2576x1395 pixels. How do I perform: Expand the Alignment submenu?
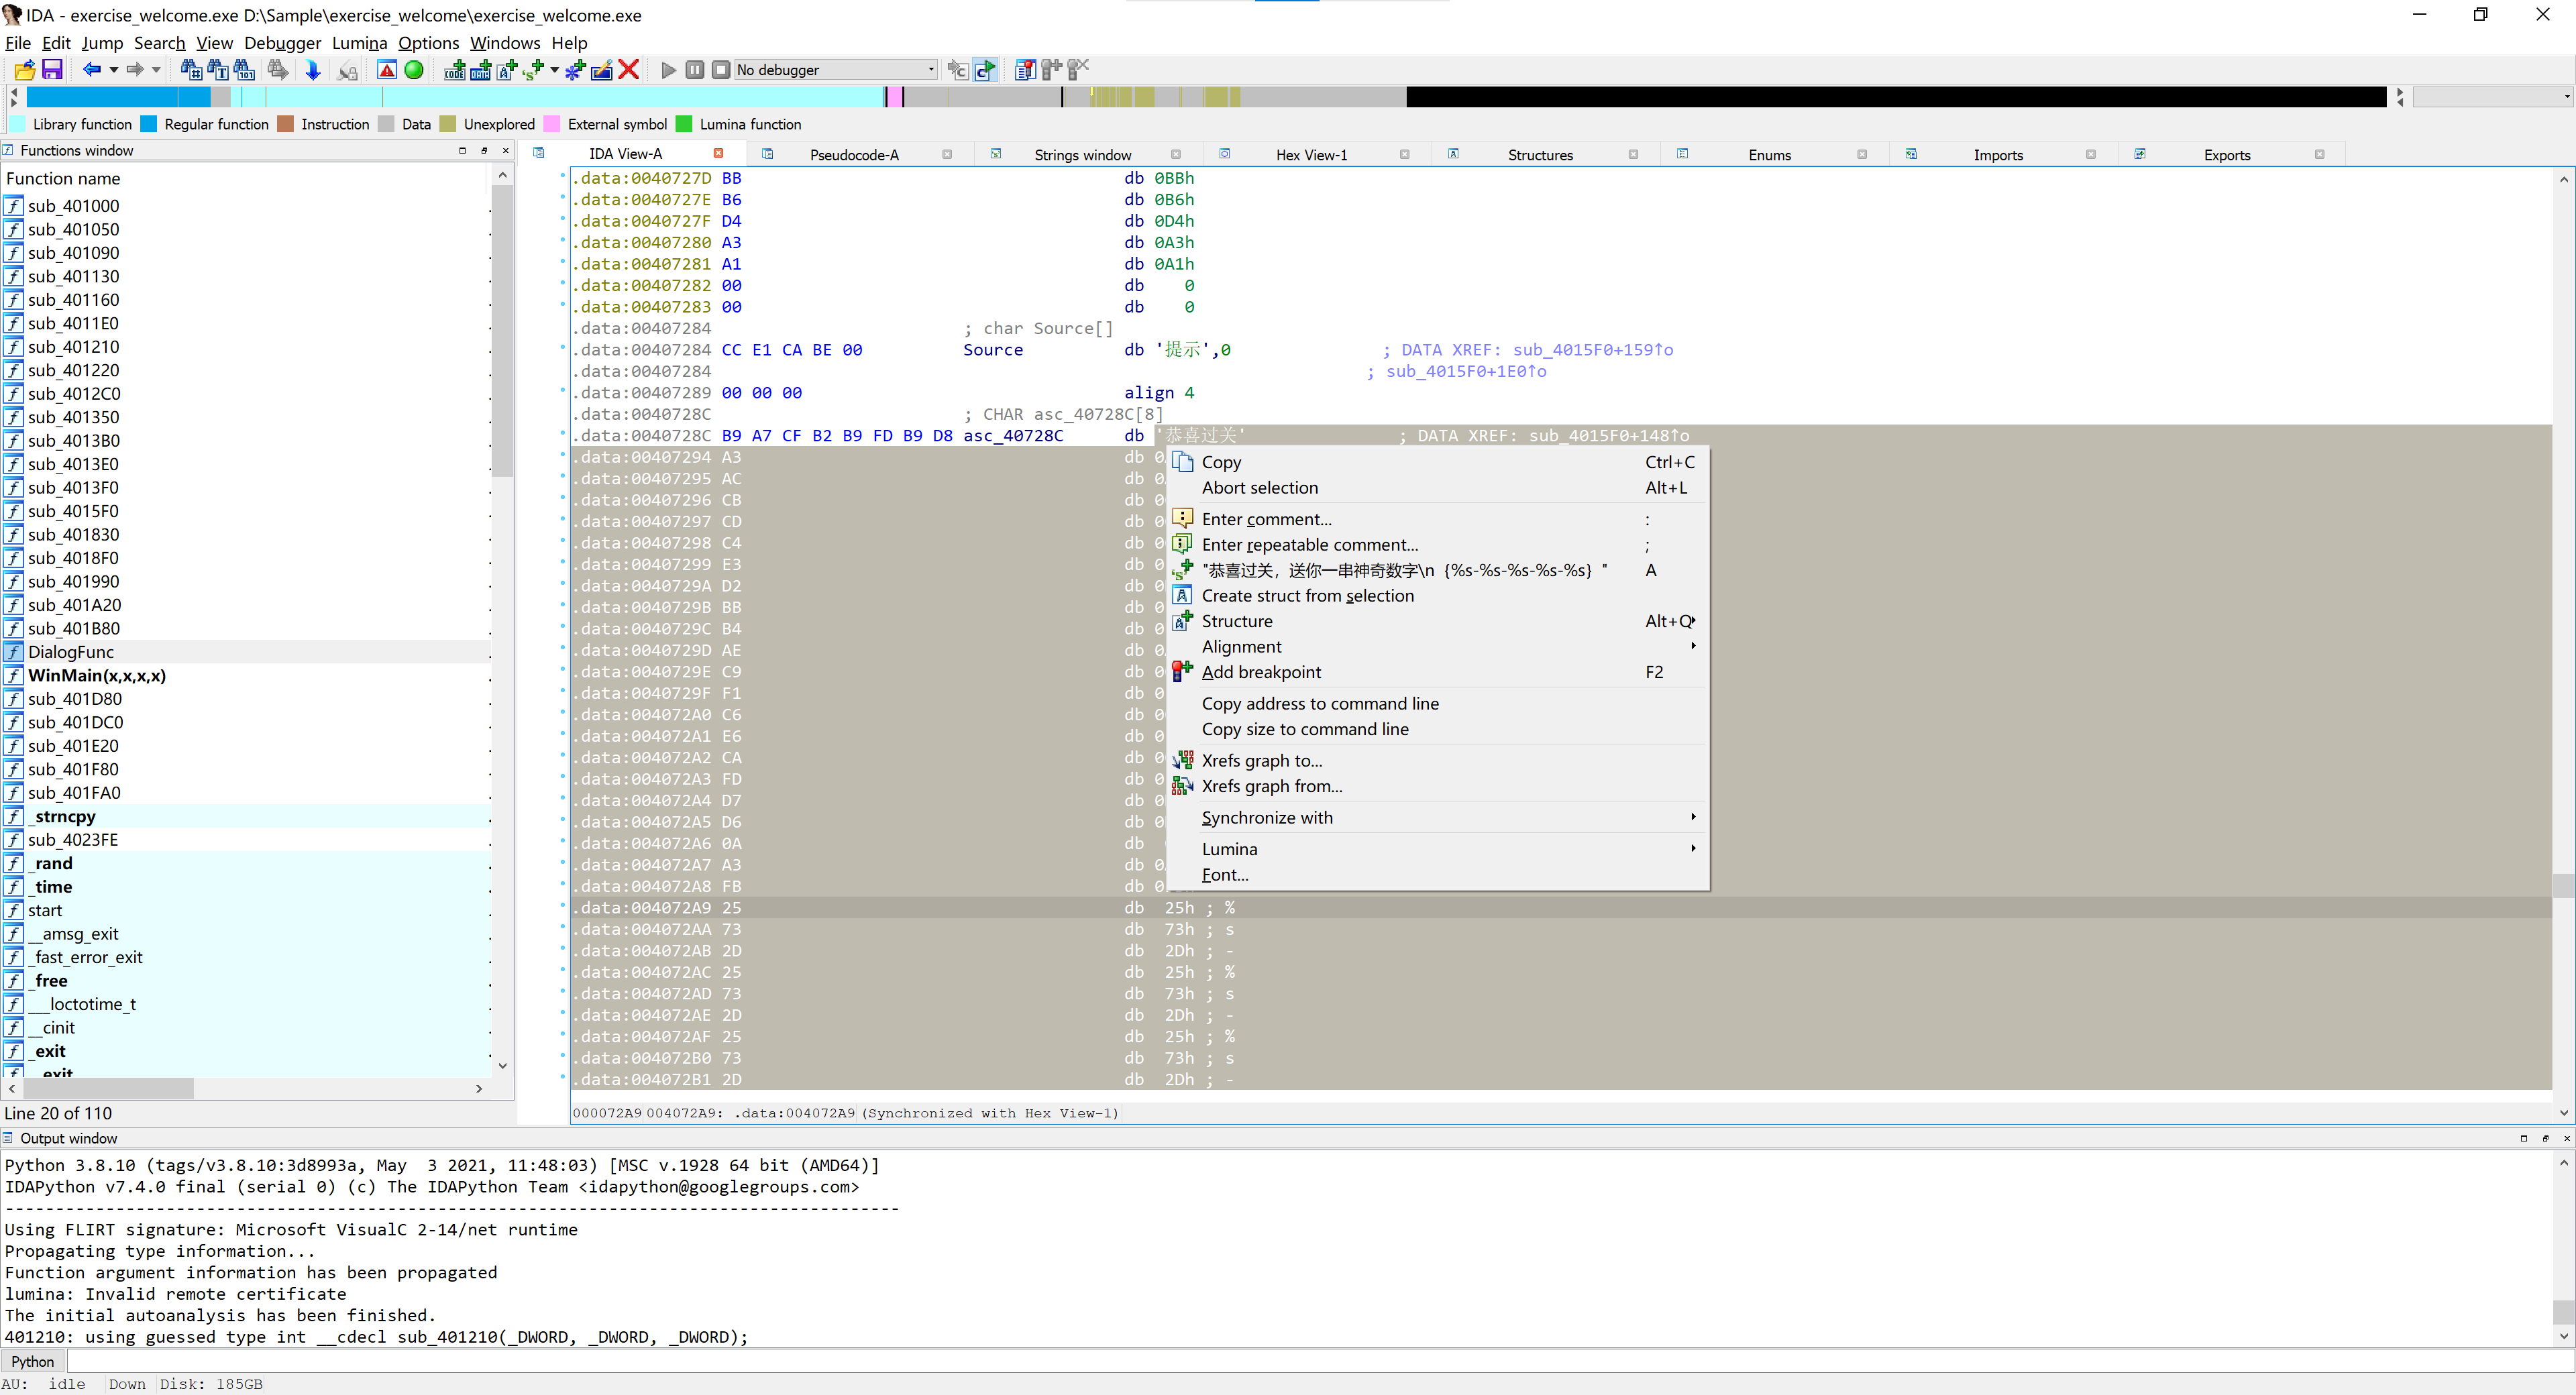click(x=1438, y=647)
